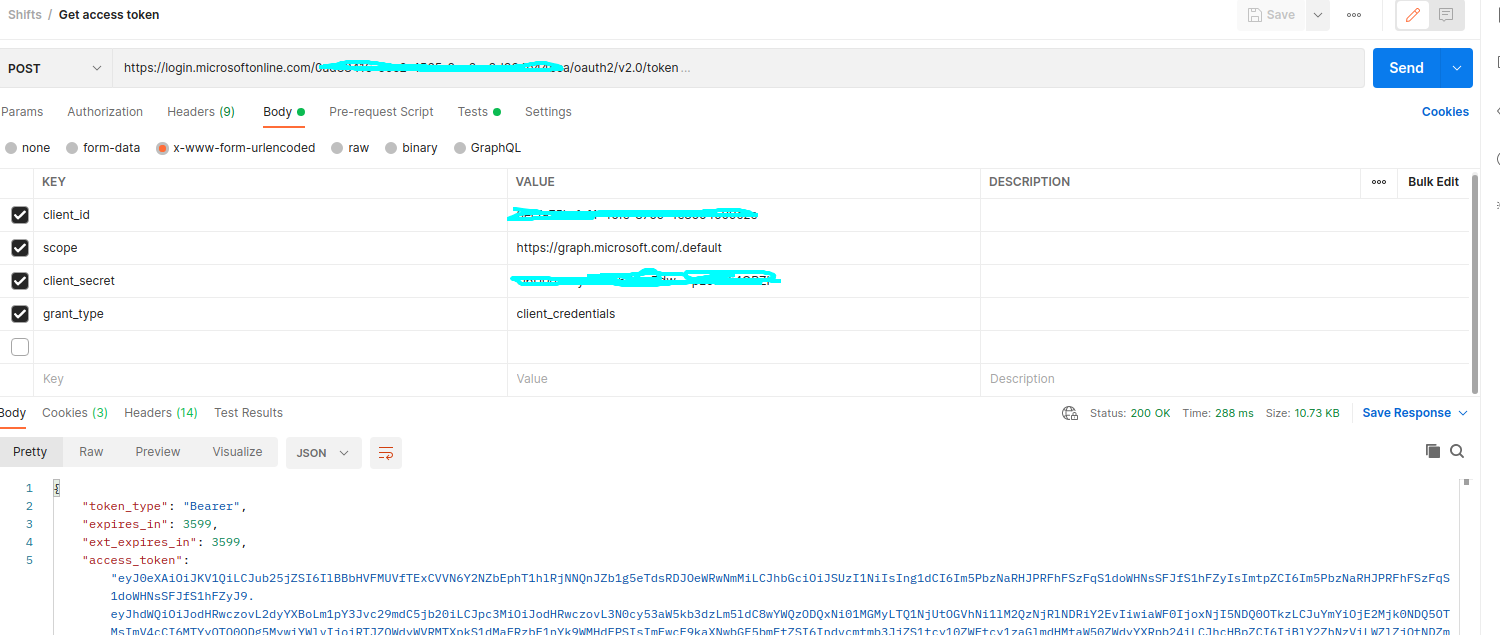This screenshot has height=635, width=1500.
Task: Uncheck the client_id parameter checkbox
Action: [x=20, y=215]
